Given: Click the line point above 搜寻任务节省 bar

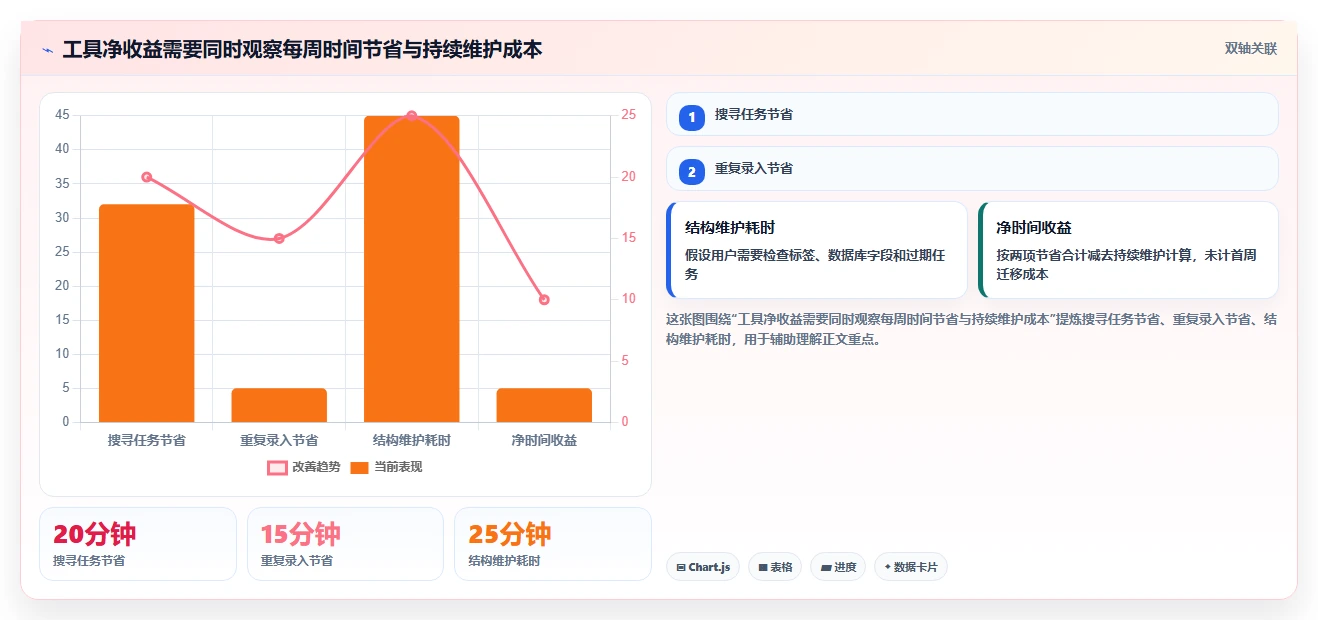Looking at the screenshot, I should (146, 177).
